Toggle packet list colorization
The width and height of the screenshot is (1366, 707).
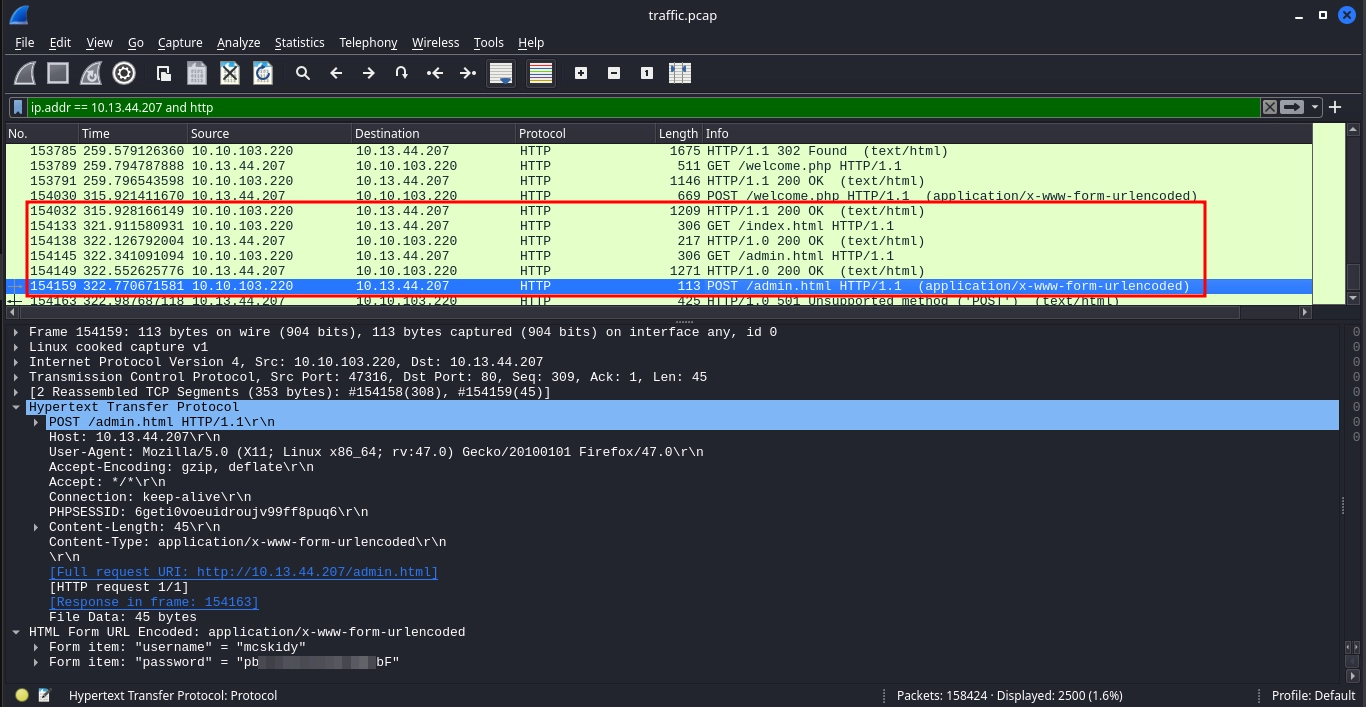coord(541,73)
